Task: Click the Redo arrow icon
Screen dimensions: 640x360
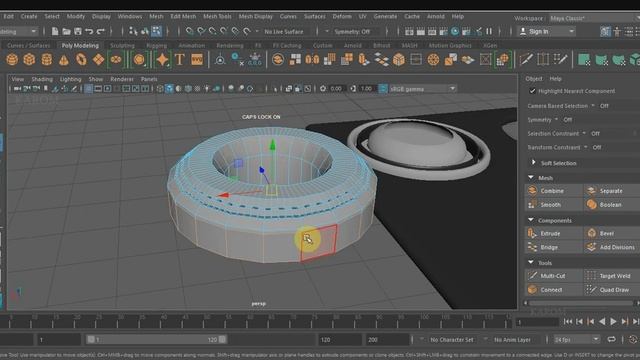Action: 100,31
